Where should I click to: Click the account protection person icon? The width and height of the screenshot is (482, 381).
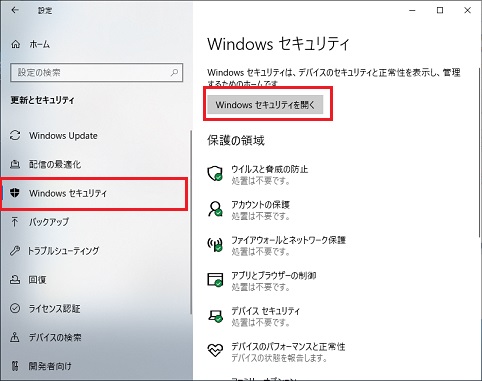215,209
